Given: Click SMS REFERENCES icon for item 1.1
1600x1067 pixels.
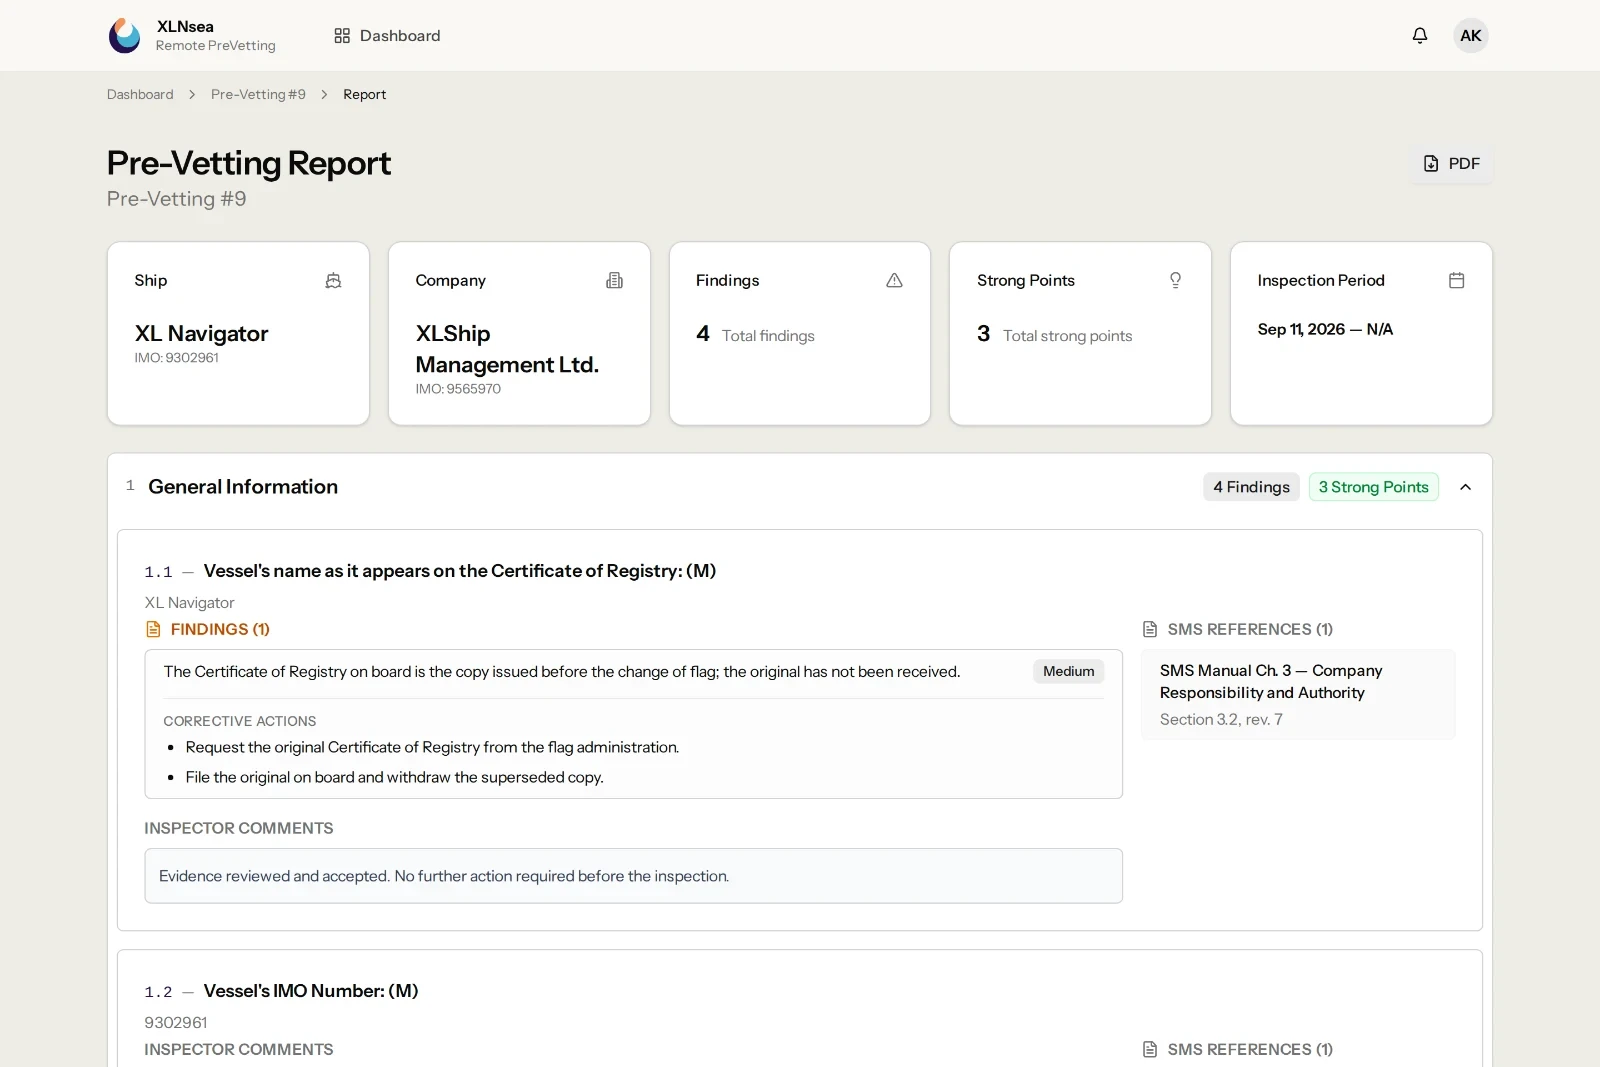Looking at the screenshot, I should (1150, 629).
